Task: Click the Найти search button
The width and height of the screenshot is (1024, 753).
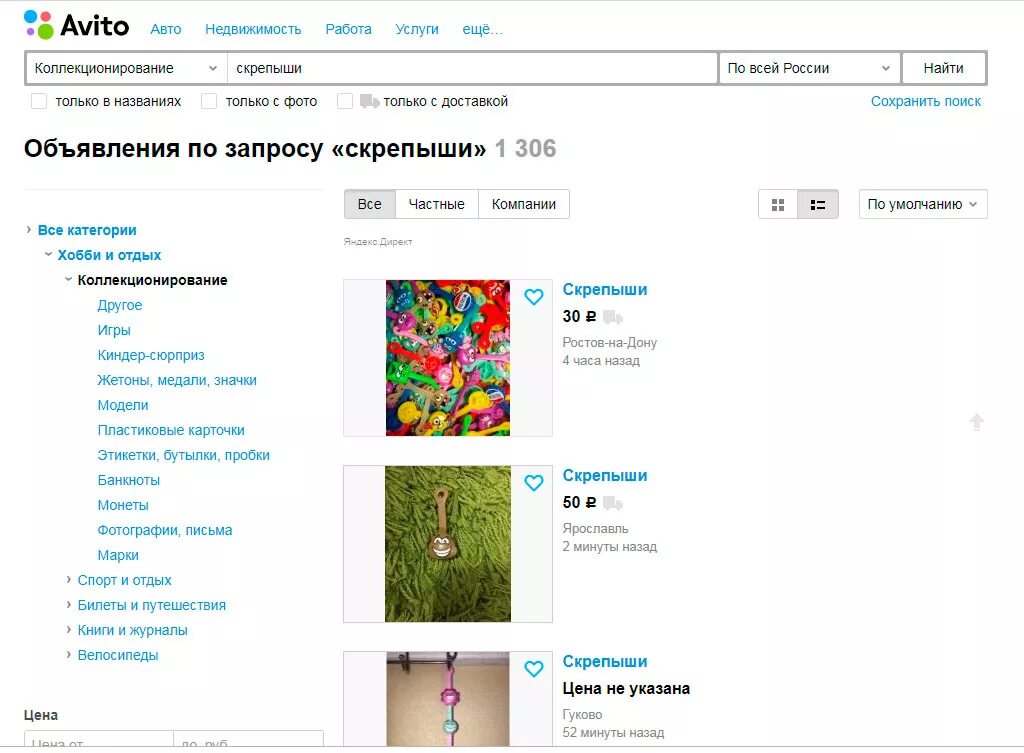Action: (x=944, y=69)
